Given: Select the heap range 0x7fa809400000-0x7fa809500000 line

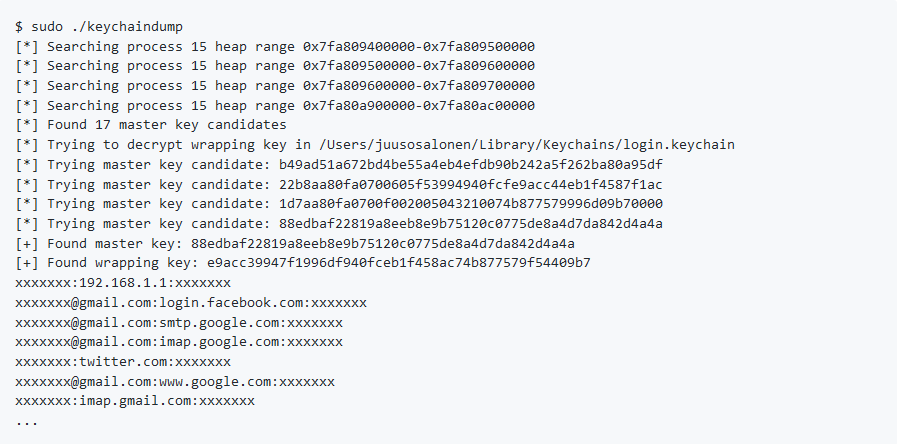Looking at the screenshot, I should coord(275,46).
